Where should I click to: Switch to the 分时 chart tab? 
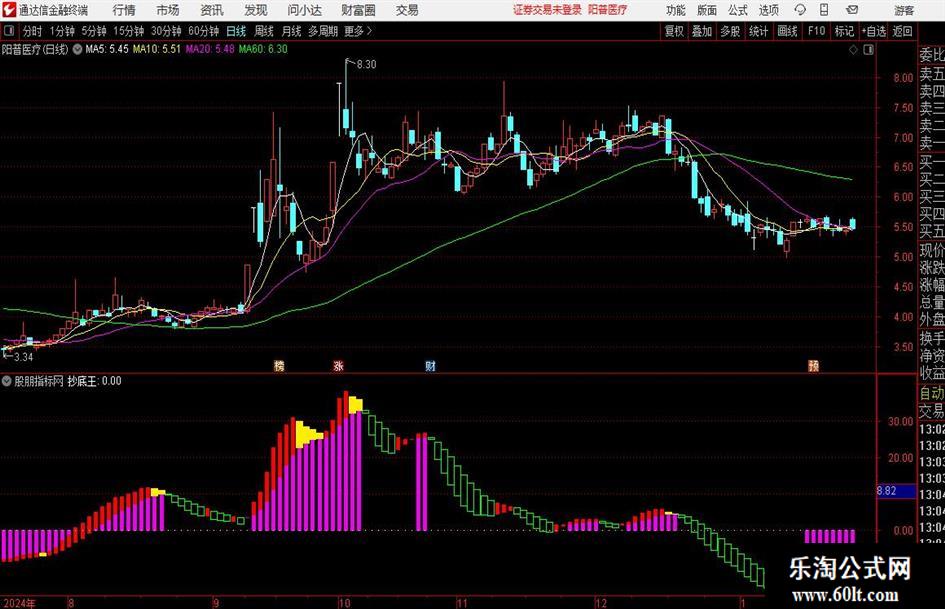pyautogui.click(x=33, y=31)
